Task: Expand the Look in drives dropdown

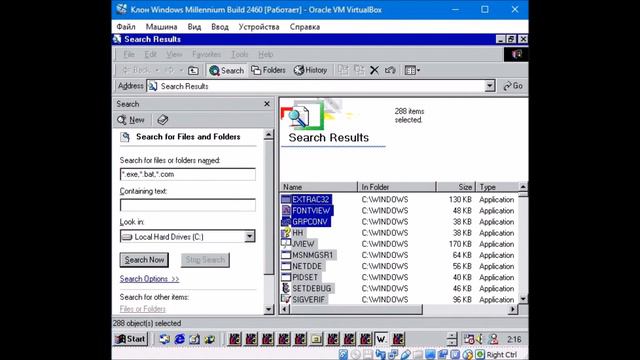Action: click(249, 236)
